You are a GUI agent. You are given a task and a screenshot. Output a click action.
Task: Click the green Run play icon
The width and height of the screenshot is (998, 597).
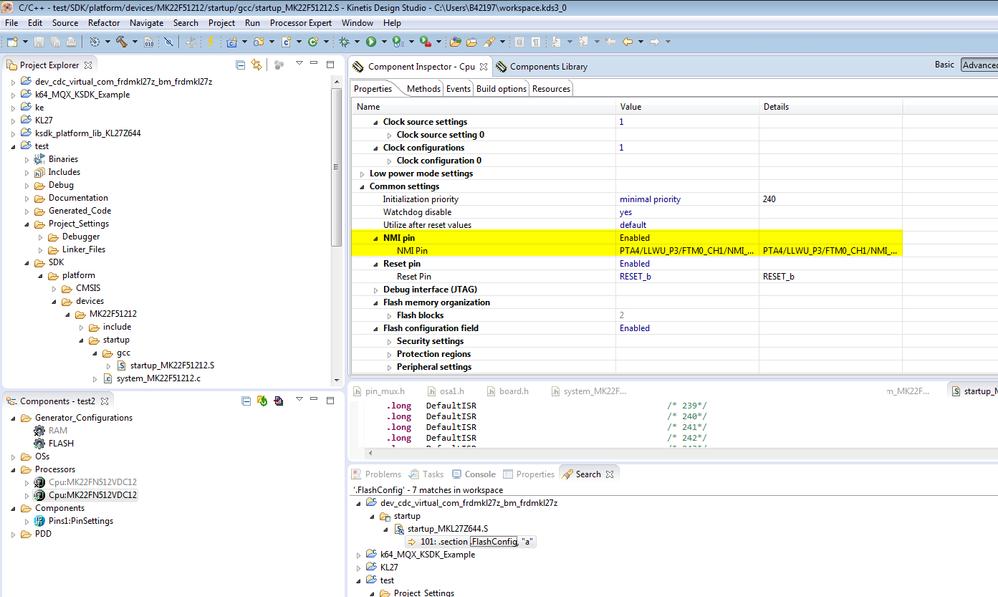(371, 42)
